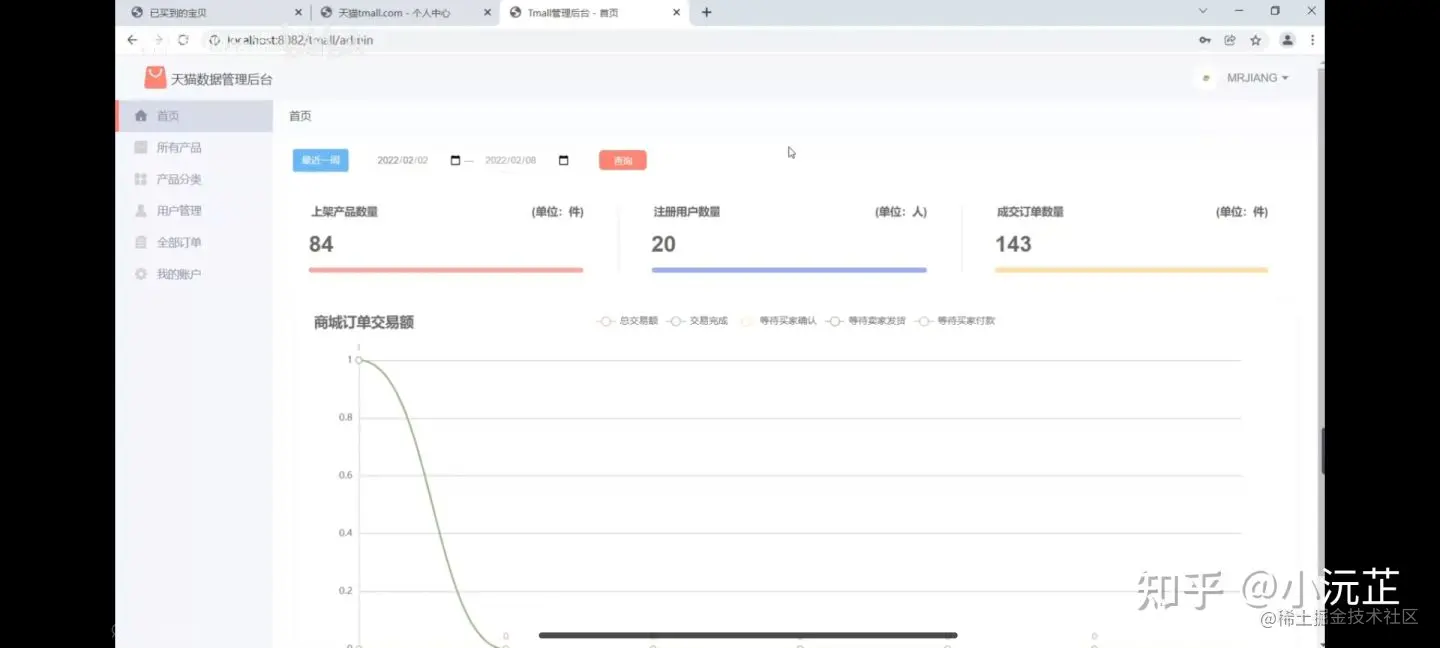The width and height of the screenshot is (1440, 648).
Task: Open the start date calendar picker icon
Action: click(456, 160)
